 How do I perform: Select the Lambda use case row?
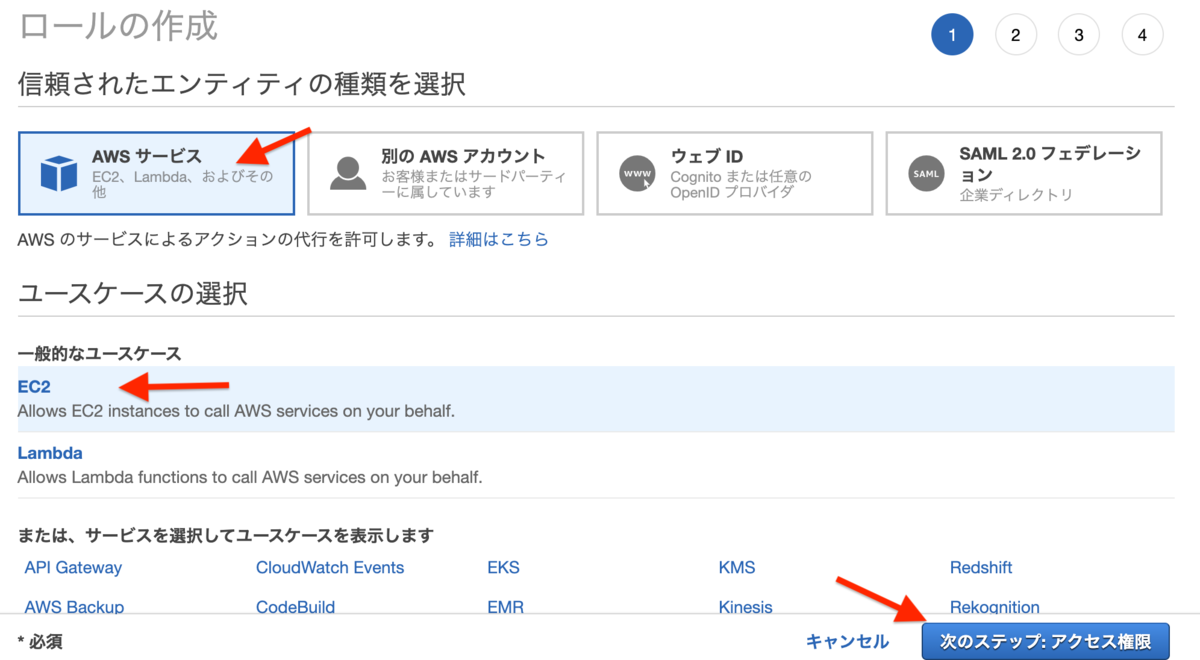tap(596, 465)
